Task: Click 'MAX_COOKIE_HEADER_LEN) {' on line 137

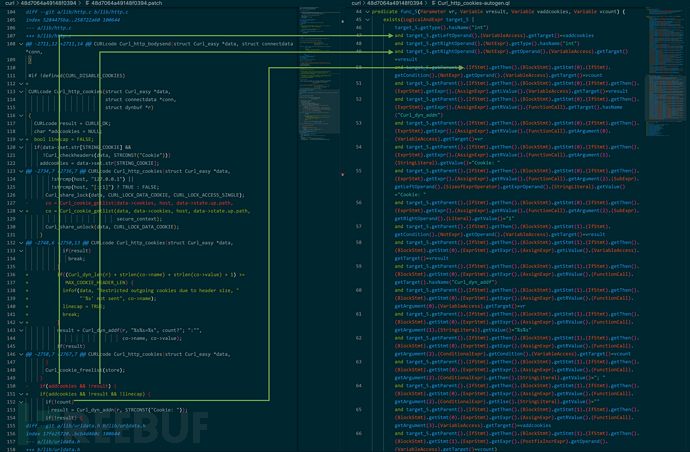Action: (x=99, y=283)
